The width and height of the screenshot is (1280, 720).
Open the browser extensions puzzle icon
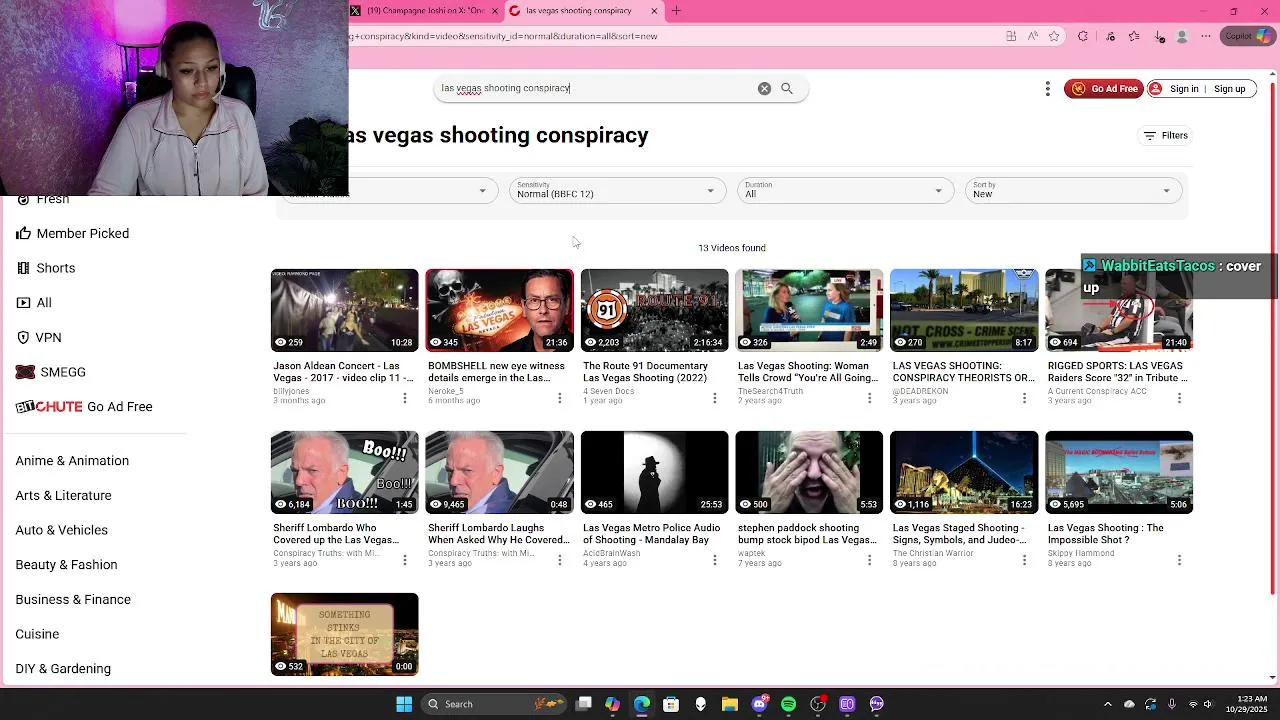[1083, 36]
